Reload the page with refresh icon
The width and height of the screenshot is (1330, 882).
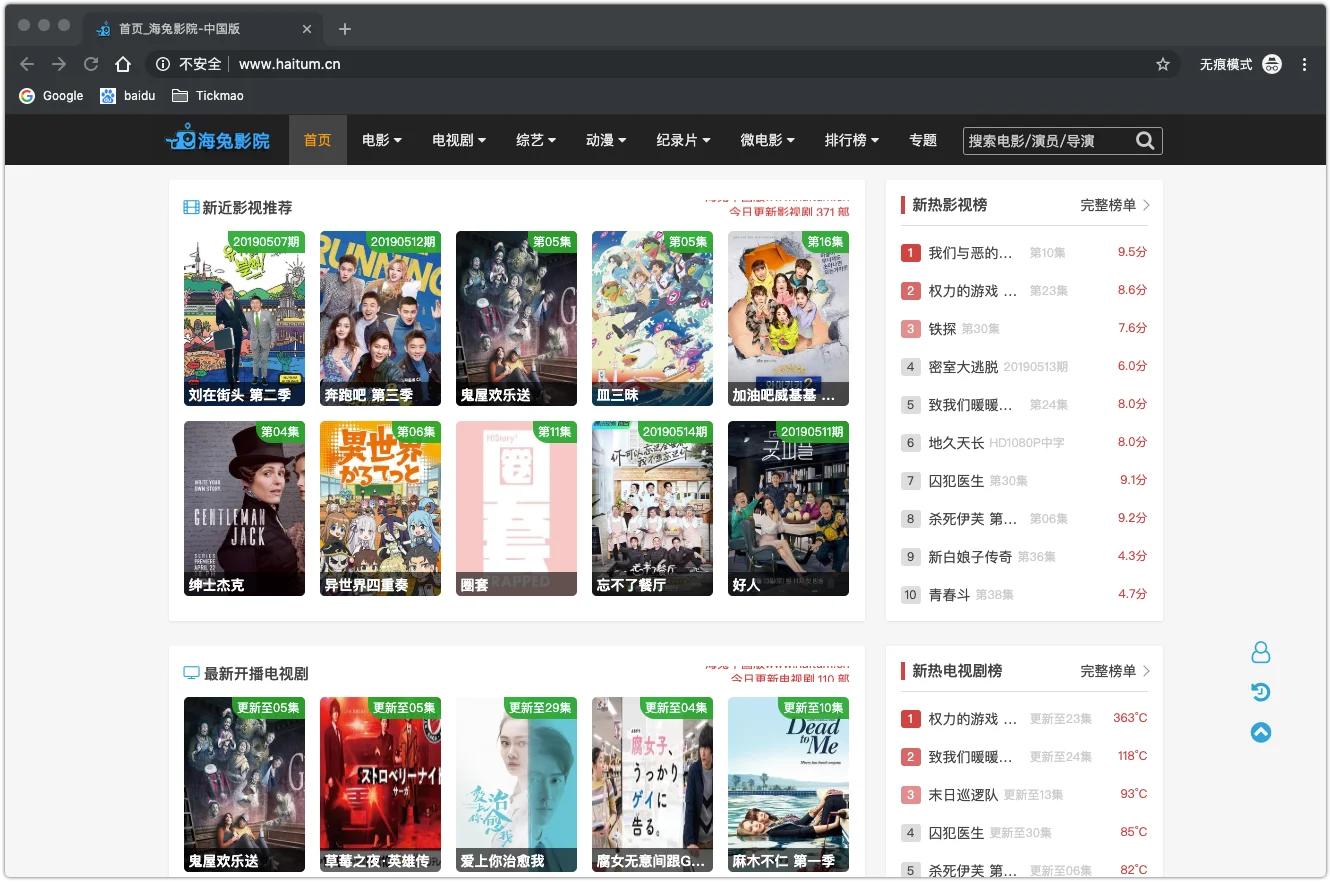click(91, 64)
